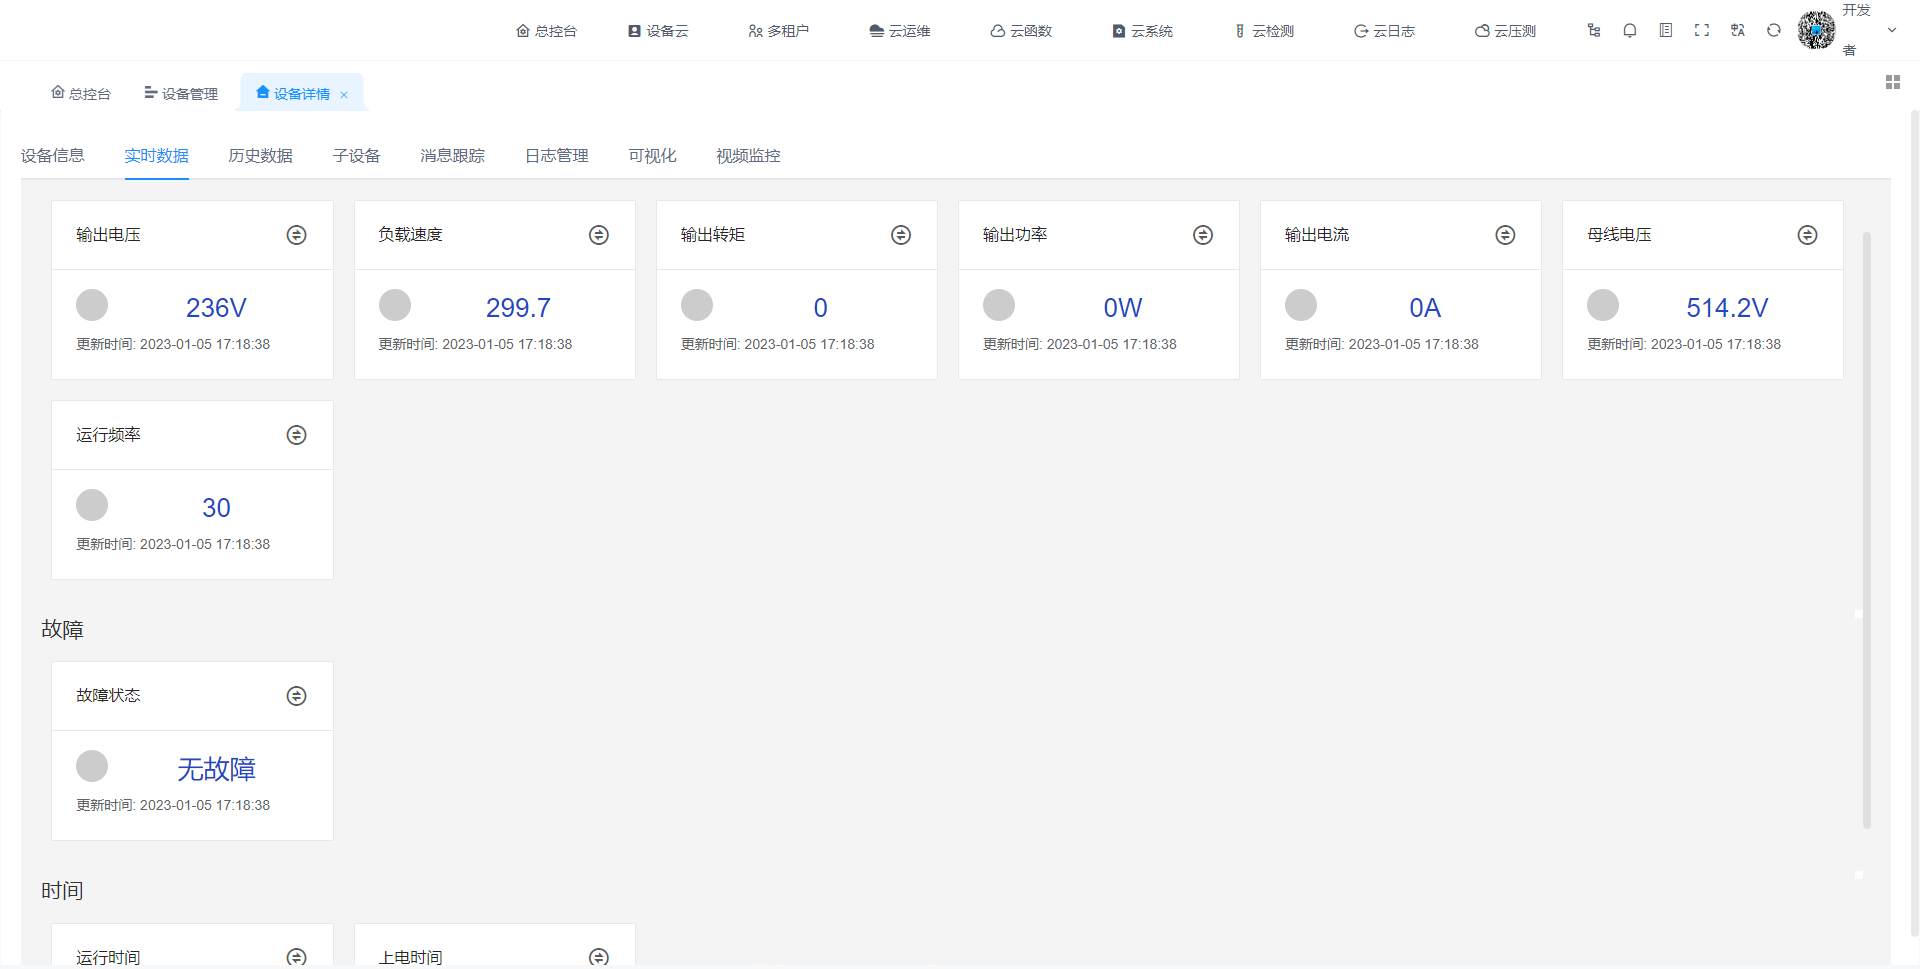Open 设备云 in the top menu
This screenshot has width=1920, height=969.
point(658,31)
